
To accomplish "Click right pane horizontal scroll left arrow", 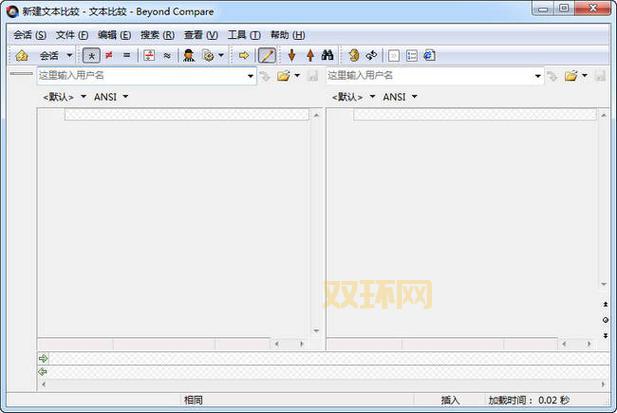I will pos(564,344).
